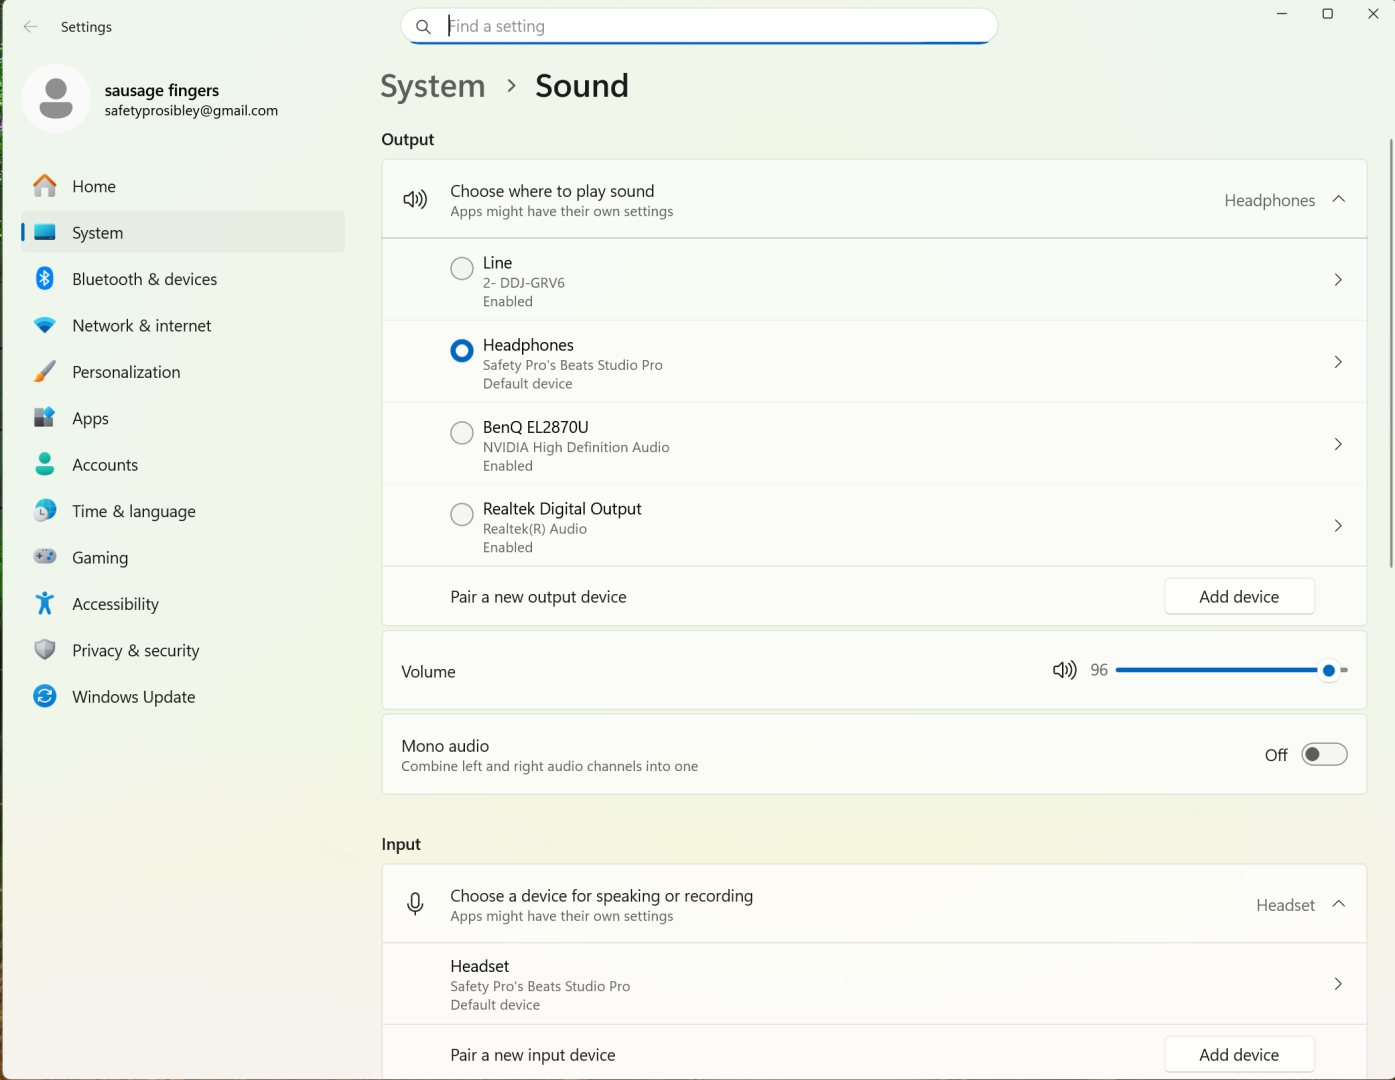Click the Personalization paintbrush icon
This screenshot has width=1395, height=1080.
[45, 372]
